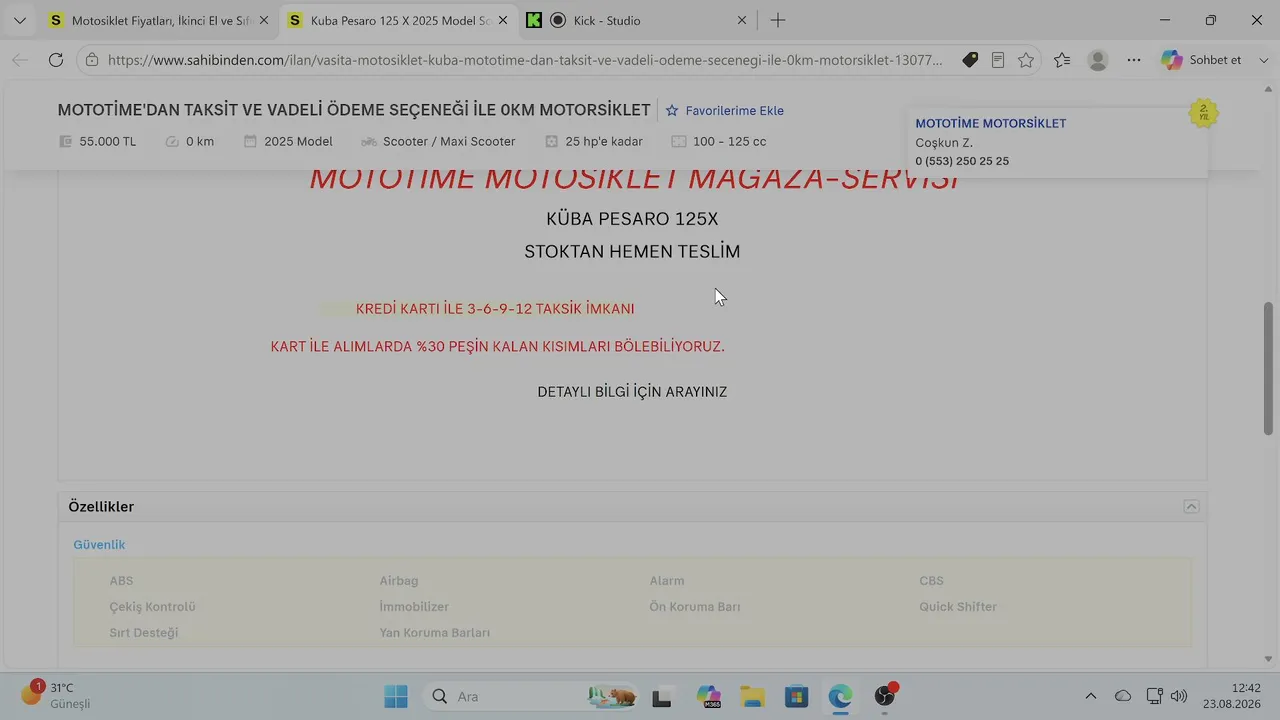
Task: Click the 25 hp'e kadar value
Action: point(604,142)
